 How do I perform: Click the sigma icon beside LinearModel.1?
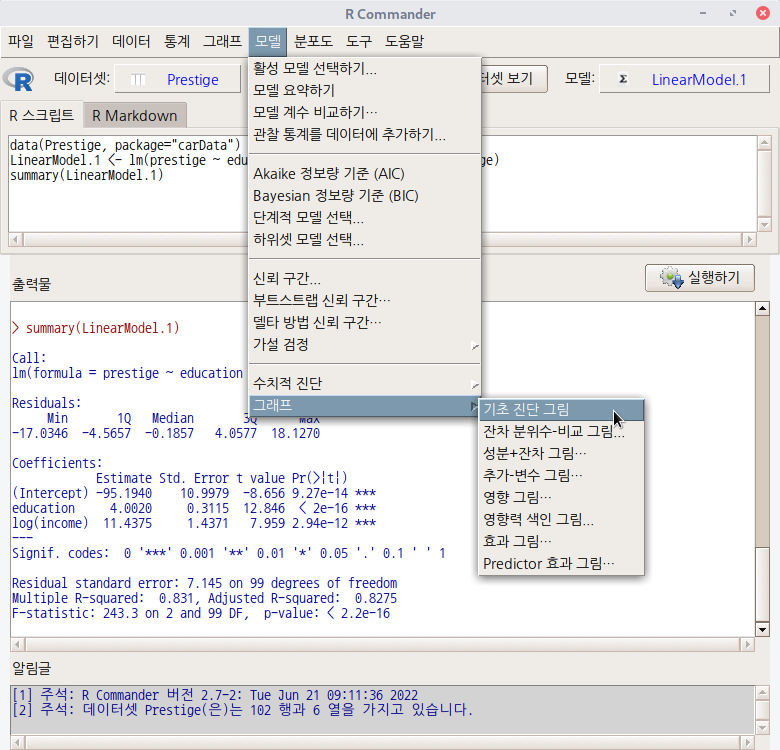click(x=623, y=79)
